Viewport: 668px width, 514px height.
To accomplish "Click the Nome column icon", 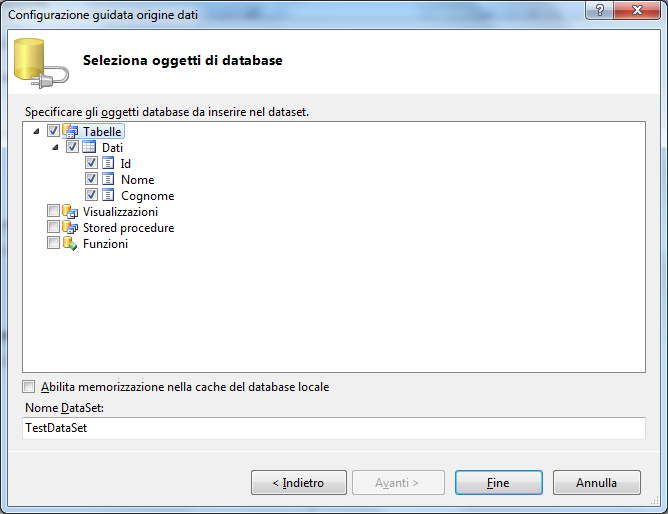I will [108, 179].
